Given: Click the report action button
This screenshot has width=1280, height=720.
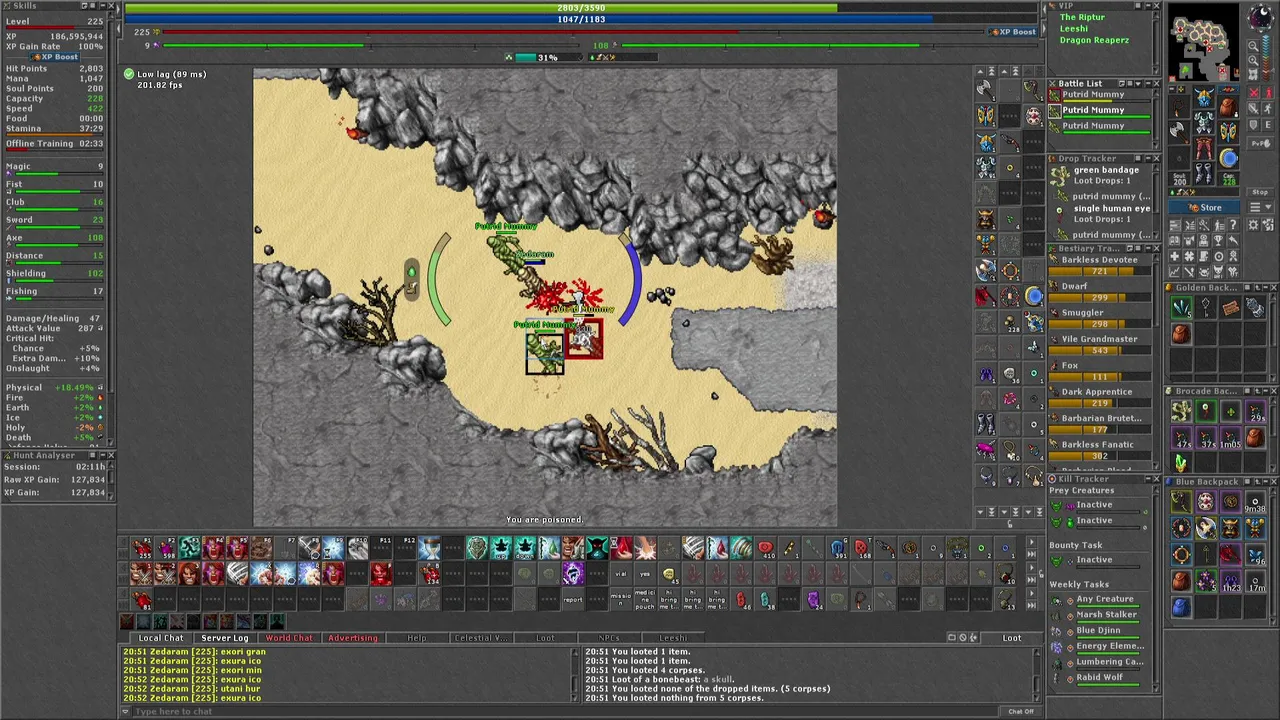Looking at the screenshot, I should click(x=573, y=599).
